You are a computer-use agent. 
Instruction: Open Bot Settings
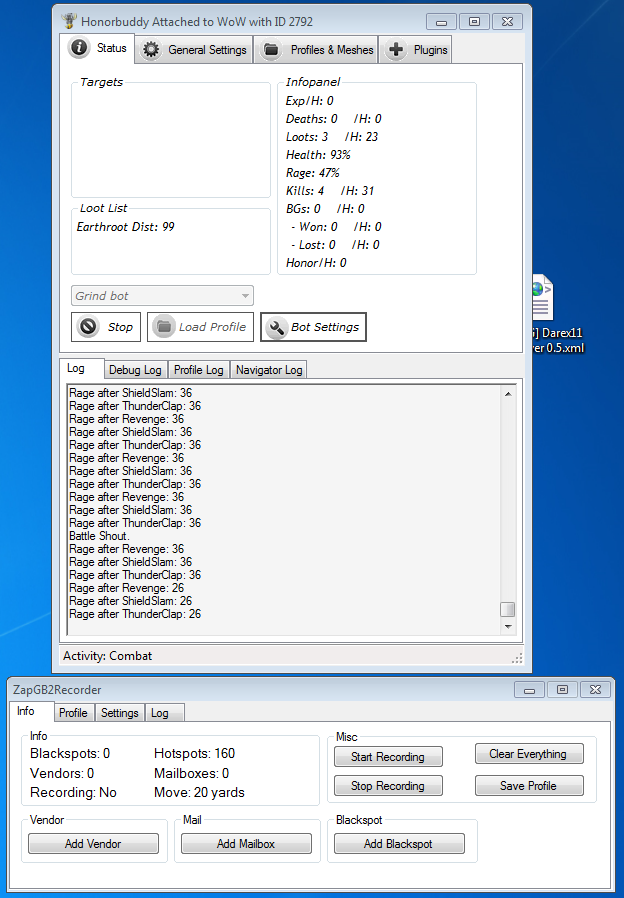point(313,327)
